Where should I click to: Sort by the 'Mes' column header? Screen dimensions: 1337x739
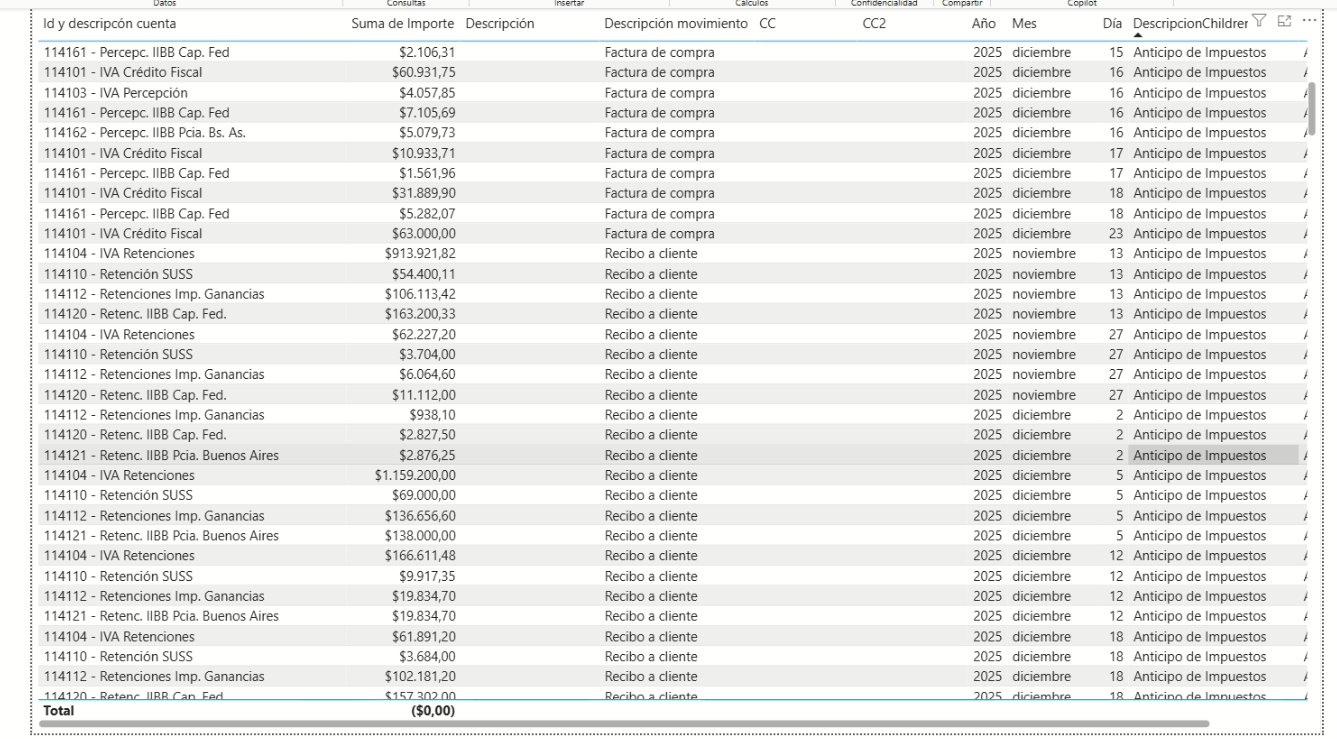(1024, 23)
